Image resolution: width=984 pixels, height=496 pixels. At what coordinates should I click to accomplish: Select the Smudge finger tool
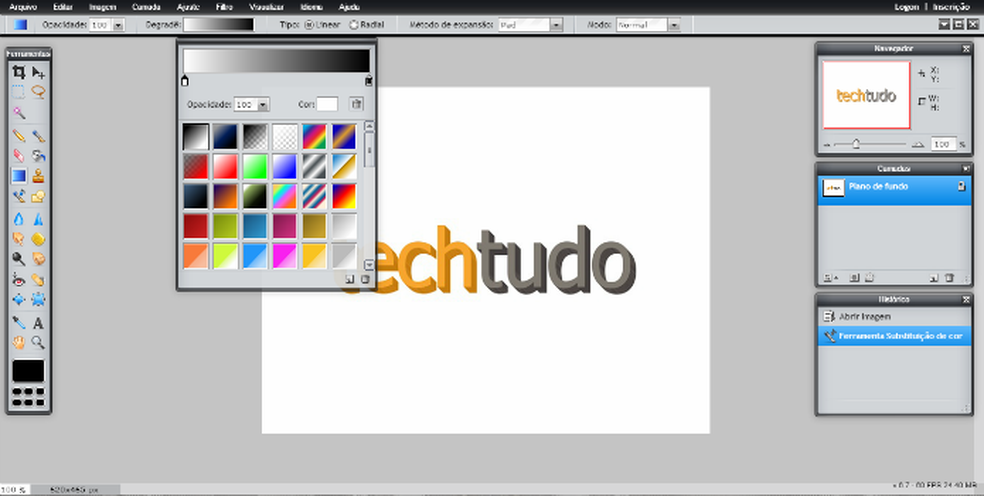(19, 239)
